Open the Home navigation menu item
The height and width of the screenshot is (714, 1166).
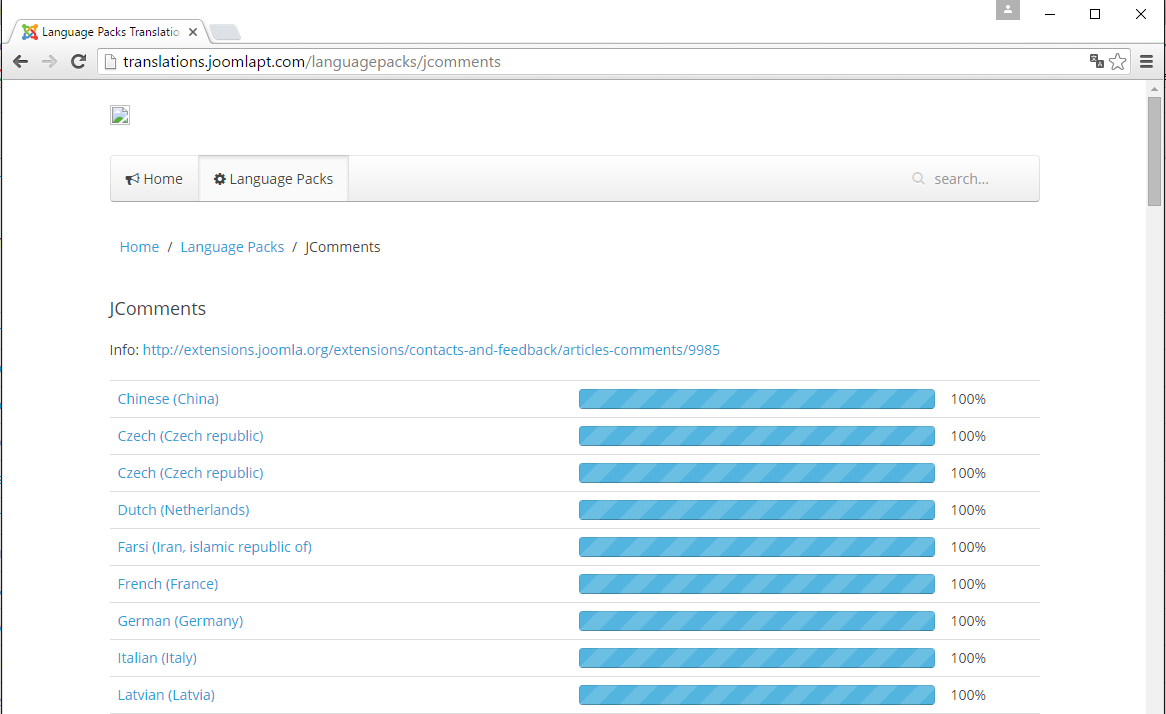(154, 179)
